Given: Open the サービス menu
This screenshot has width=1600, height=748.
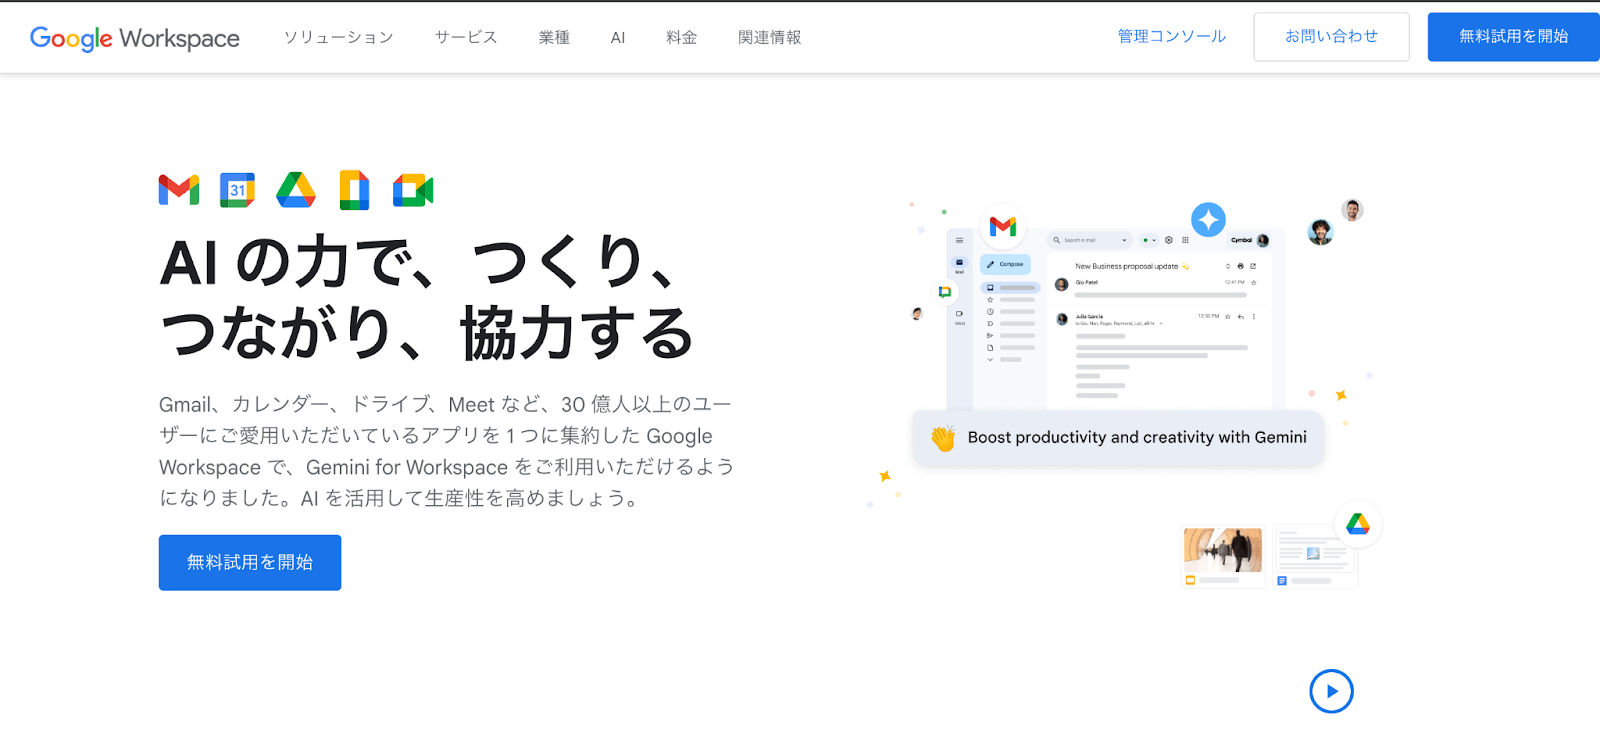Looking at the screenshot, I should coord(465,37).
